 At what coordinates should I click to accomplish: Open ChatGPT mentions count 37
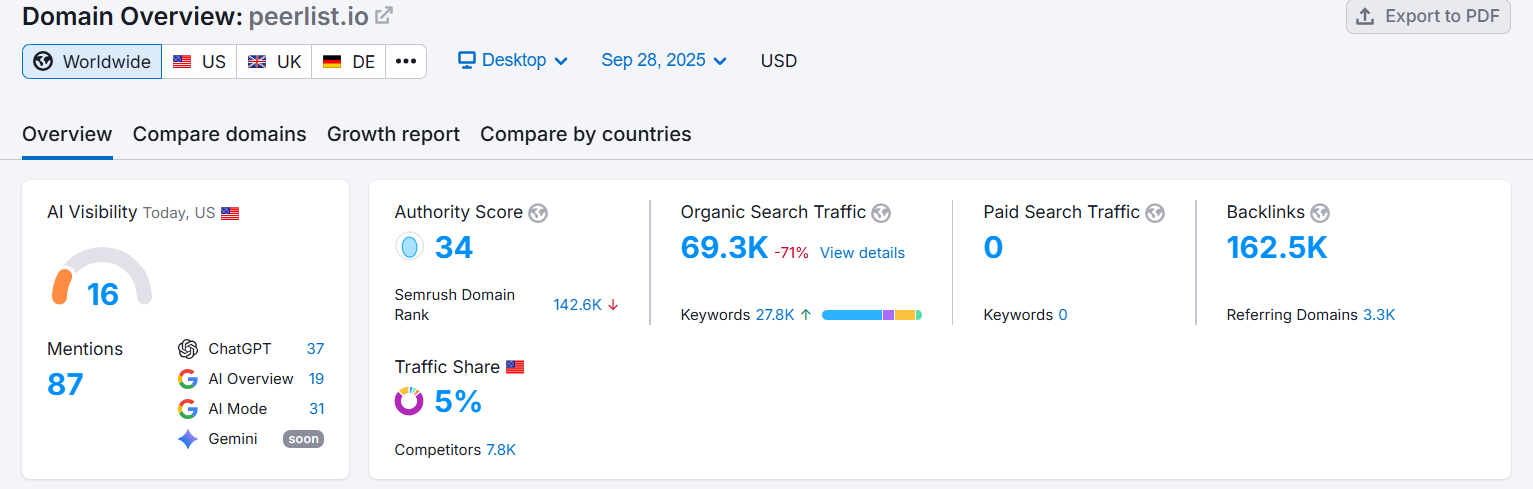(315, 349)
